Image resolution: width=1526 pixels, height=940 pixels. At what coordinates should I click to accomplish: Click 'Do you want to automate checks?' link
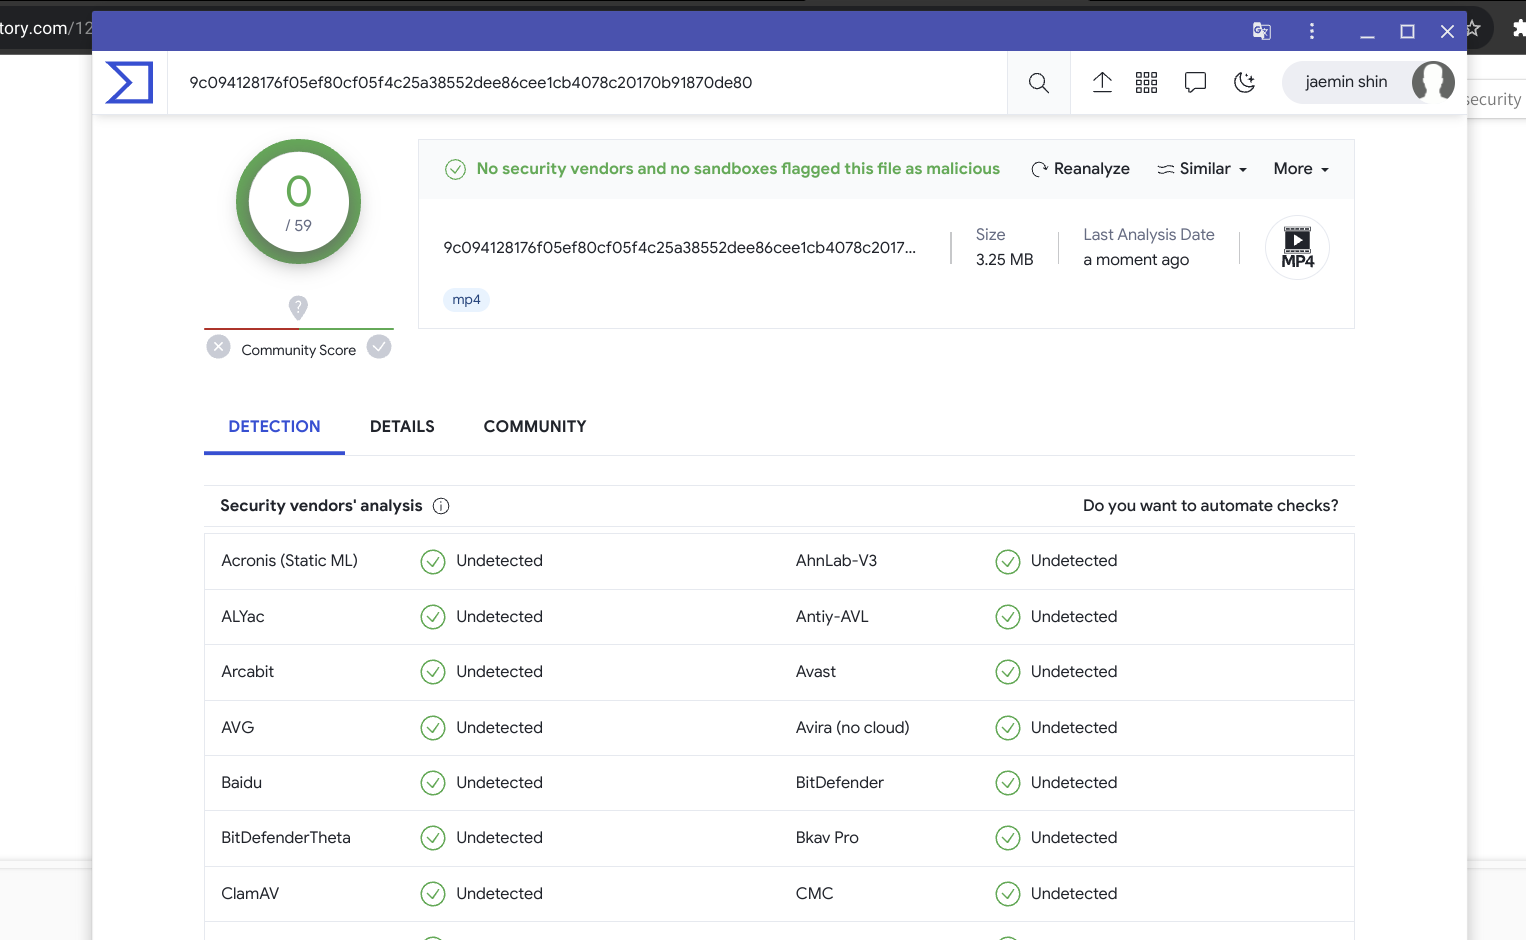coord(1210,506)
